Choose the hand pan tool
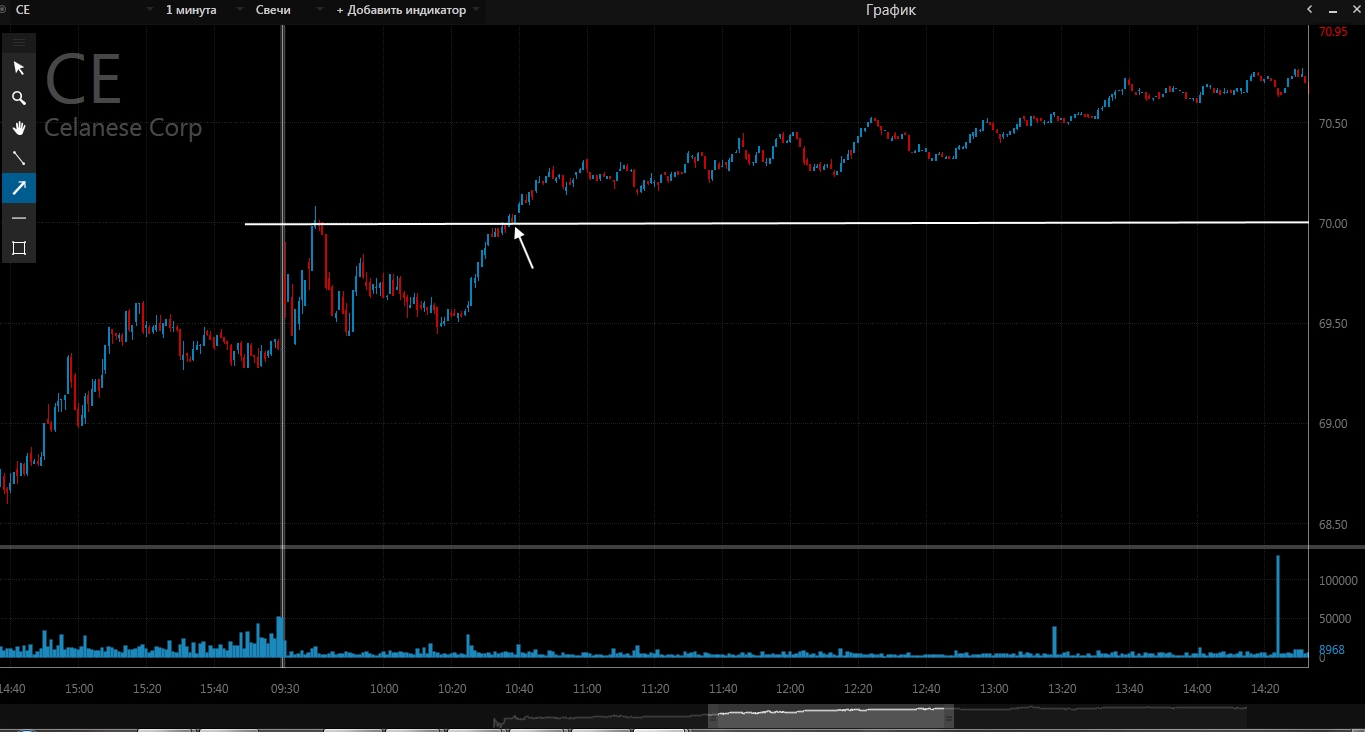 18,128
